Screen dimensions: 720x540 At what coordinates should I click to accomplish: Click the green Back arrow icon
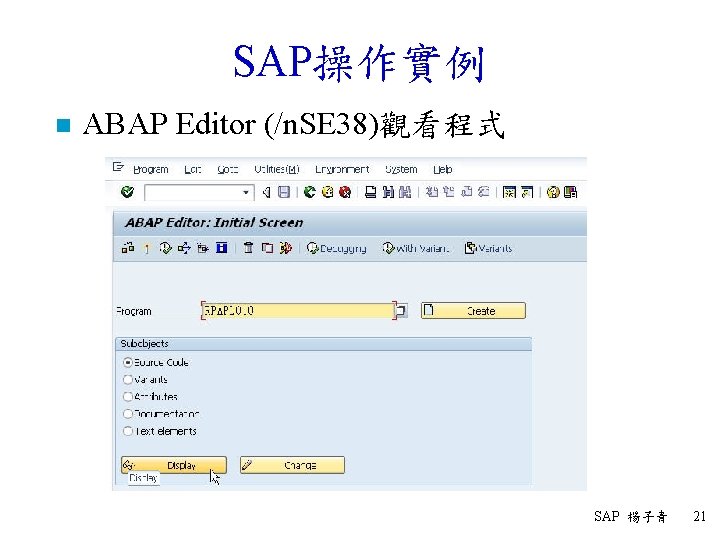pos(310,192)
